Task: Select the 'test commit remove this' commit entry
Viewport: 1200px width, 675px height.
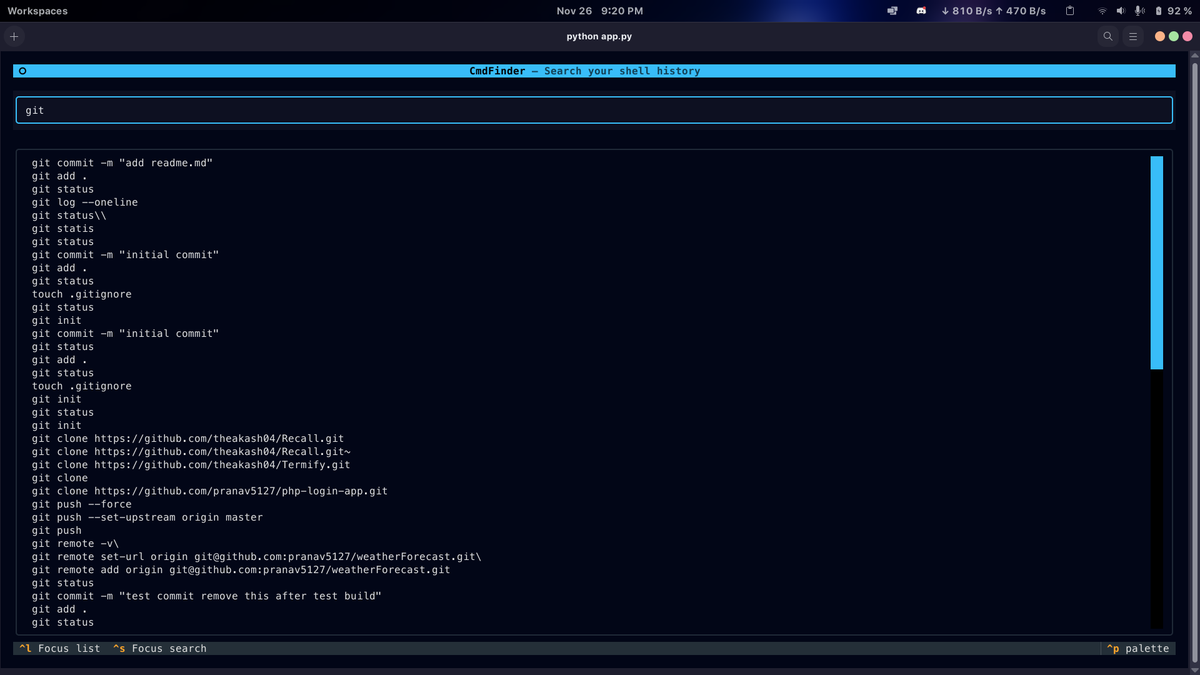Action: click(x=207, y=596)
